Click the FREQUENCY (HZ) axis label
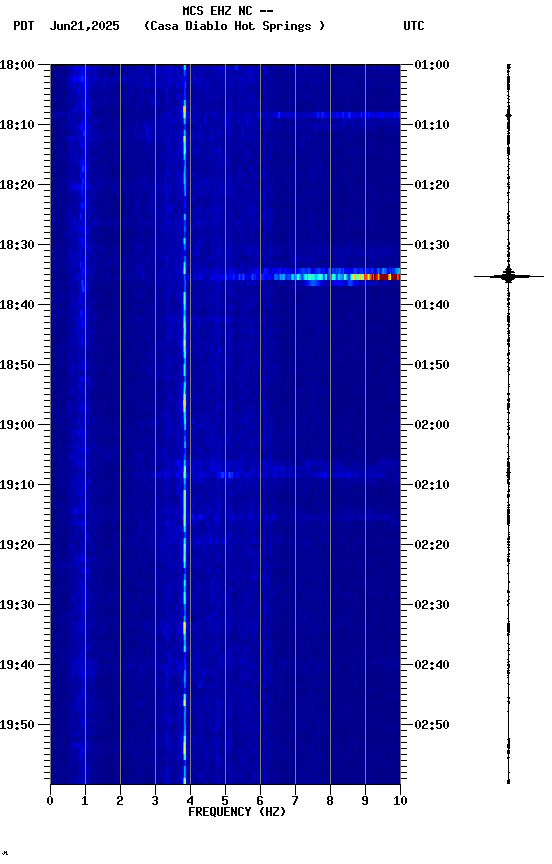Screen dimensions: 552x864 [237, 812]
